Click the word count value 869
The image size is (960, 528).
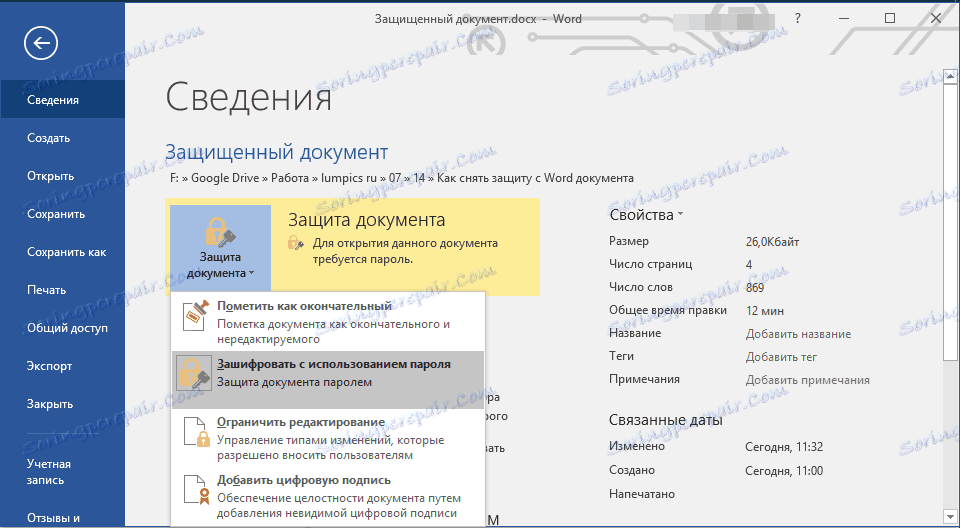click(755, 287)
